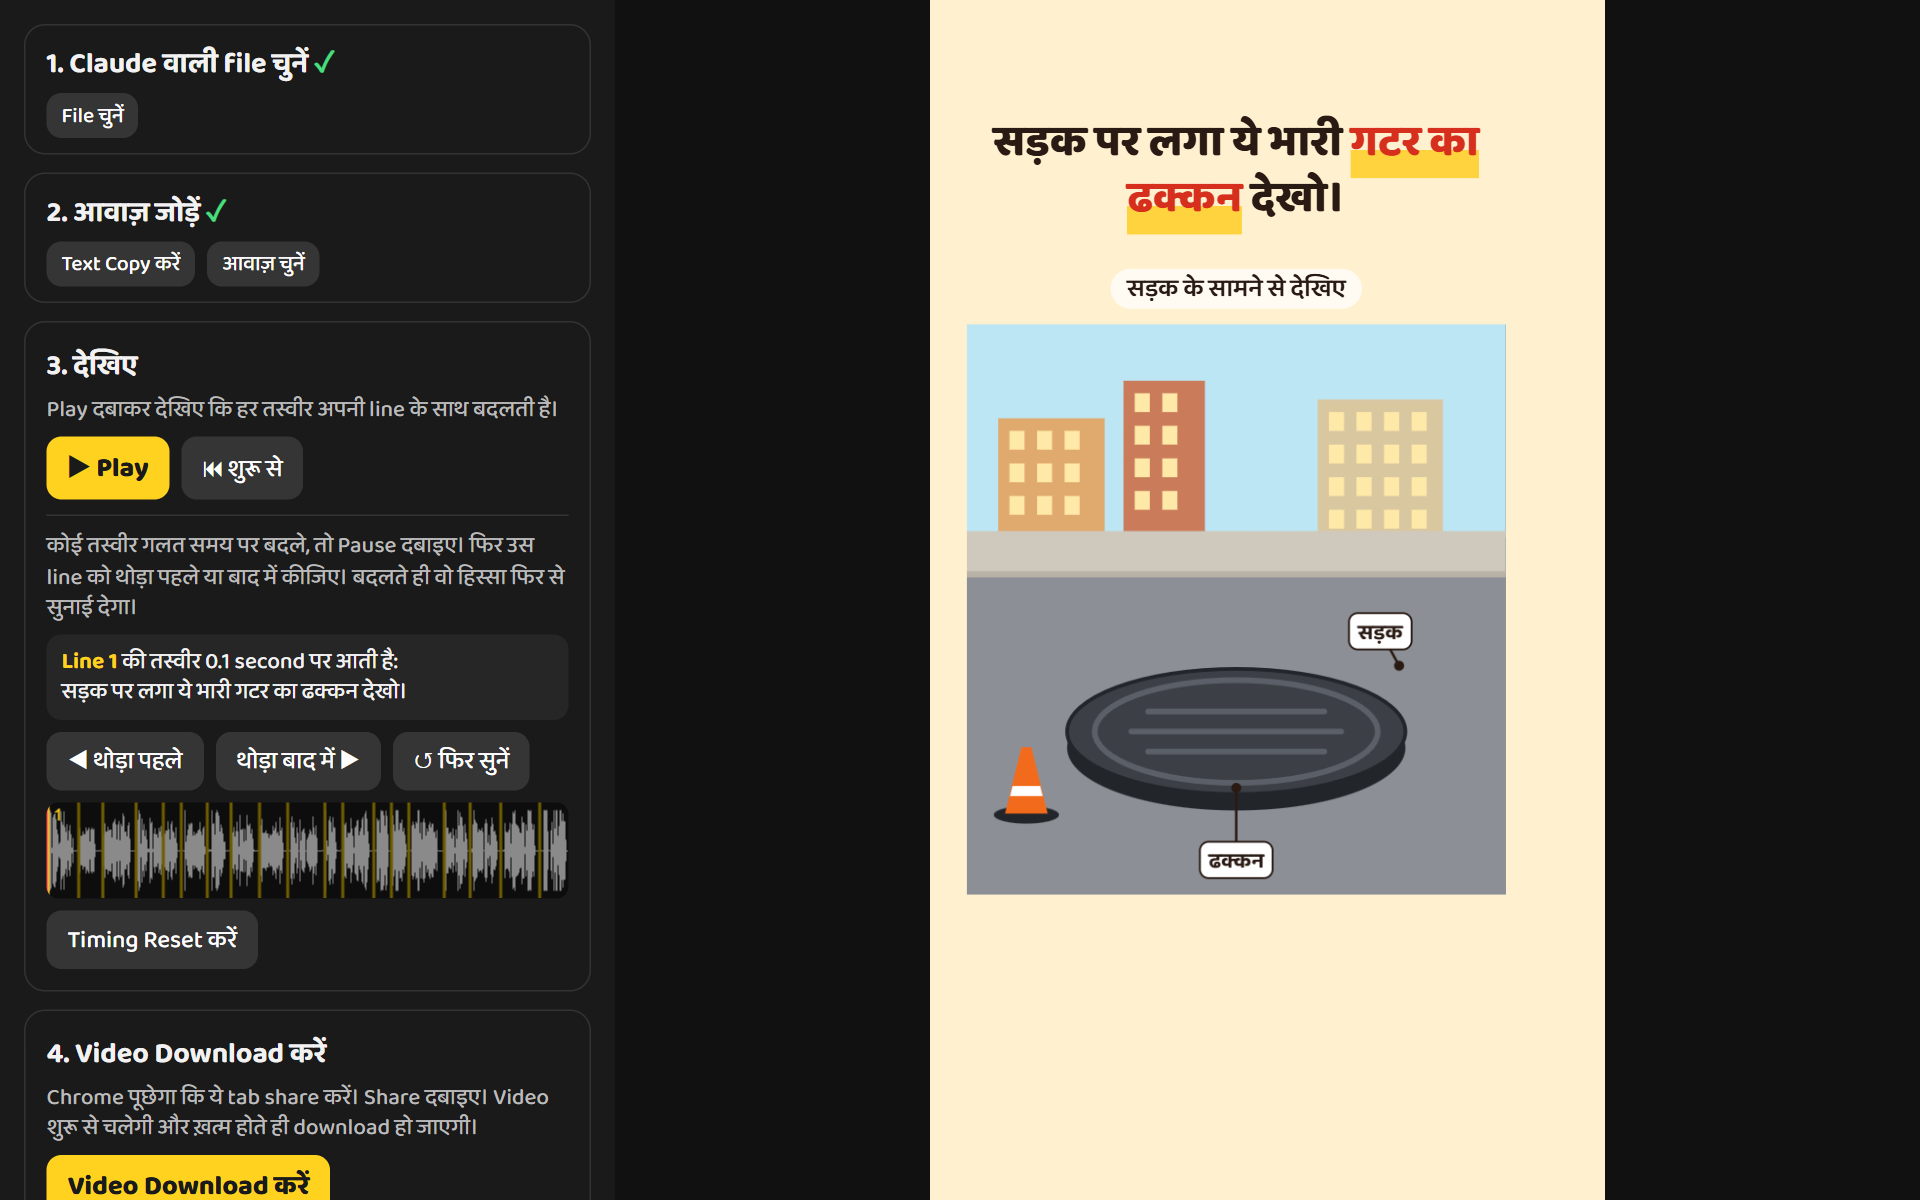
Task: Click 'Video Download करें' yellow button
Action: [x=188, y=1180]
